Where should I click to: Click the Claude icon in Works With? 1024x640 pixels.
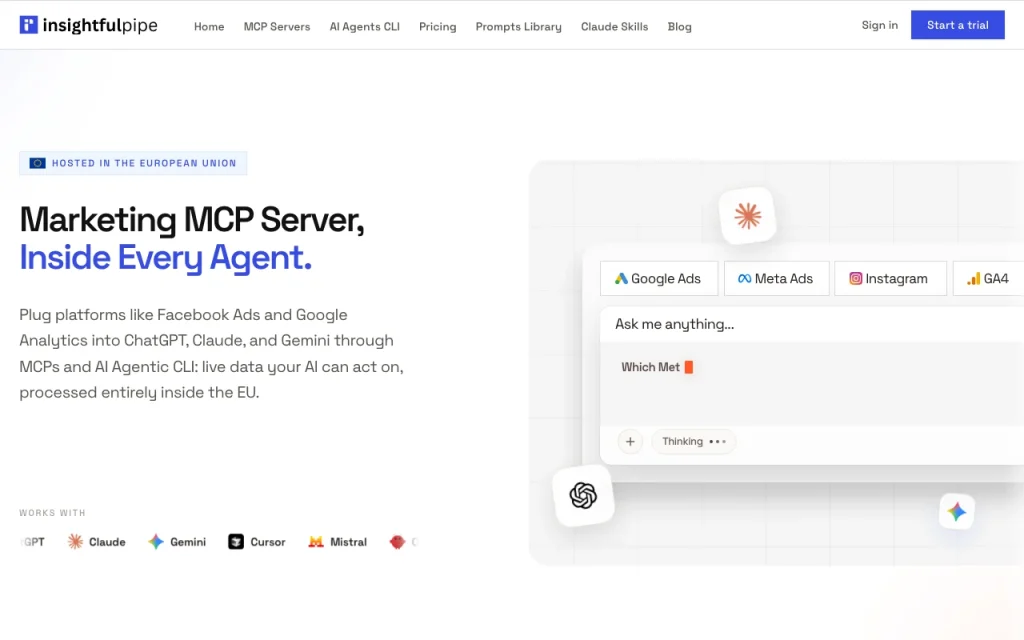[75, 541]
